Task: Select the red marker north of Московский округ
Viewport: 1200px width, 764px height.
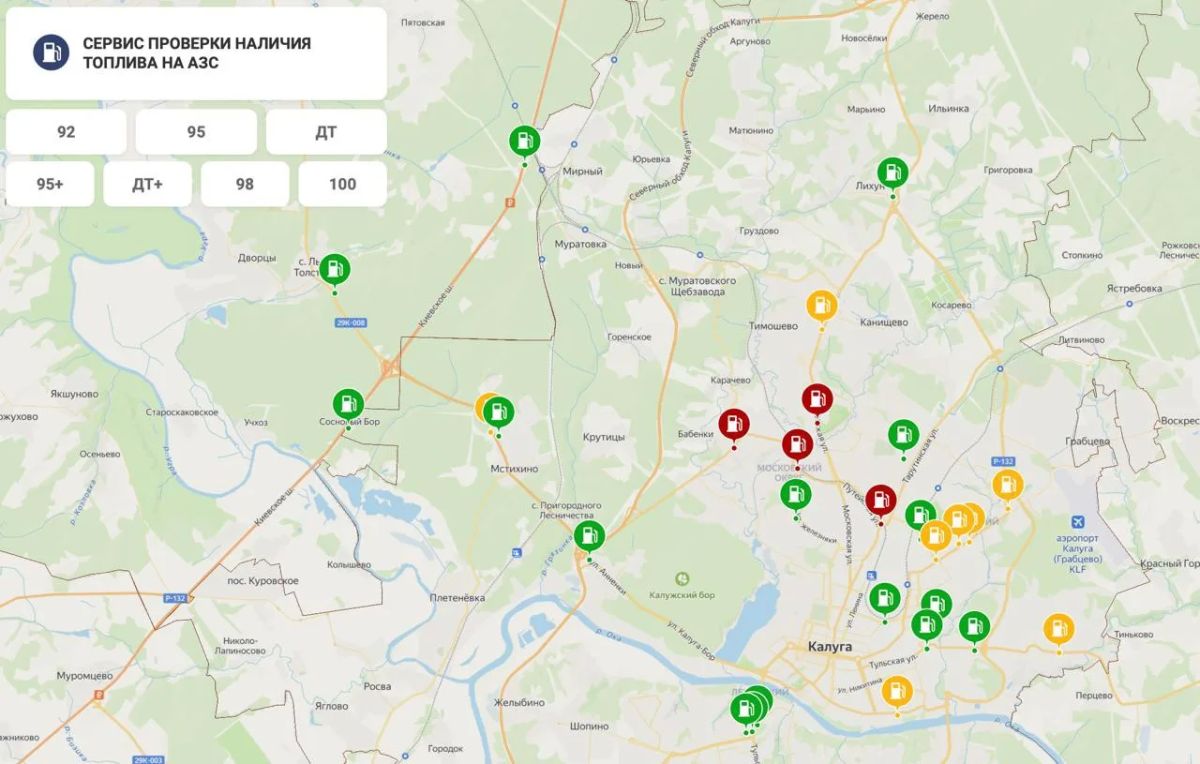Action: [817, 400]
